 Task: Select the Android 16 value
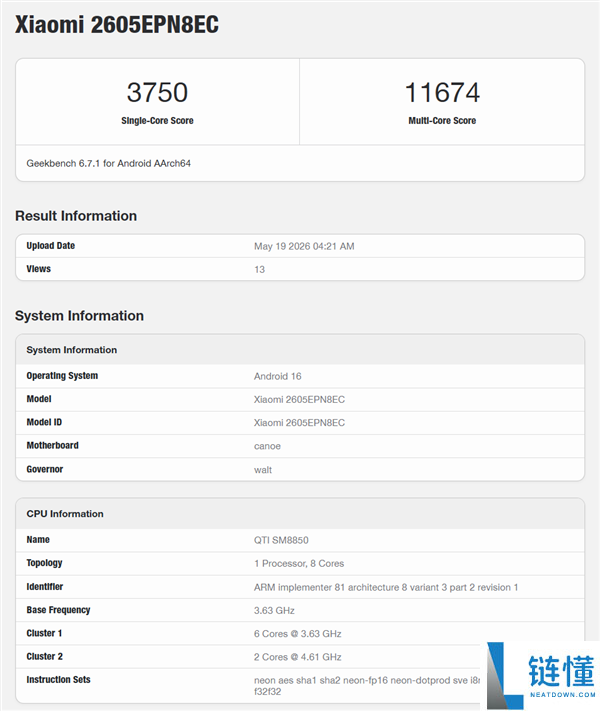tap(278, 376)
